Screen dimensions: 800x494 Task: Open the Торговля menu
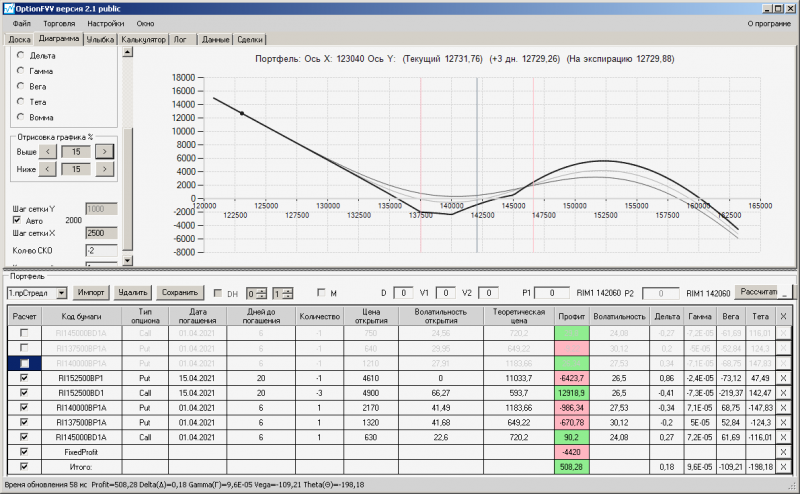click(59, 23)
